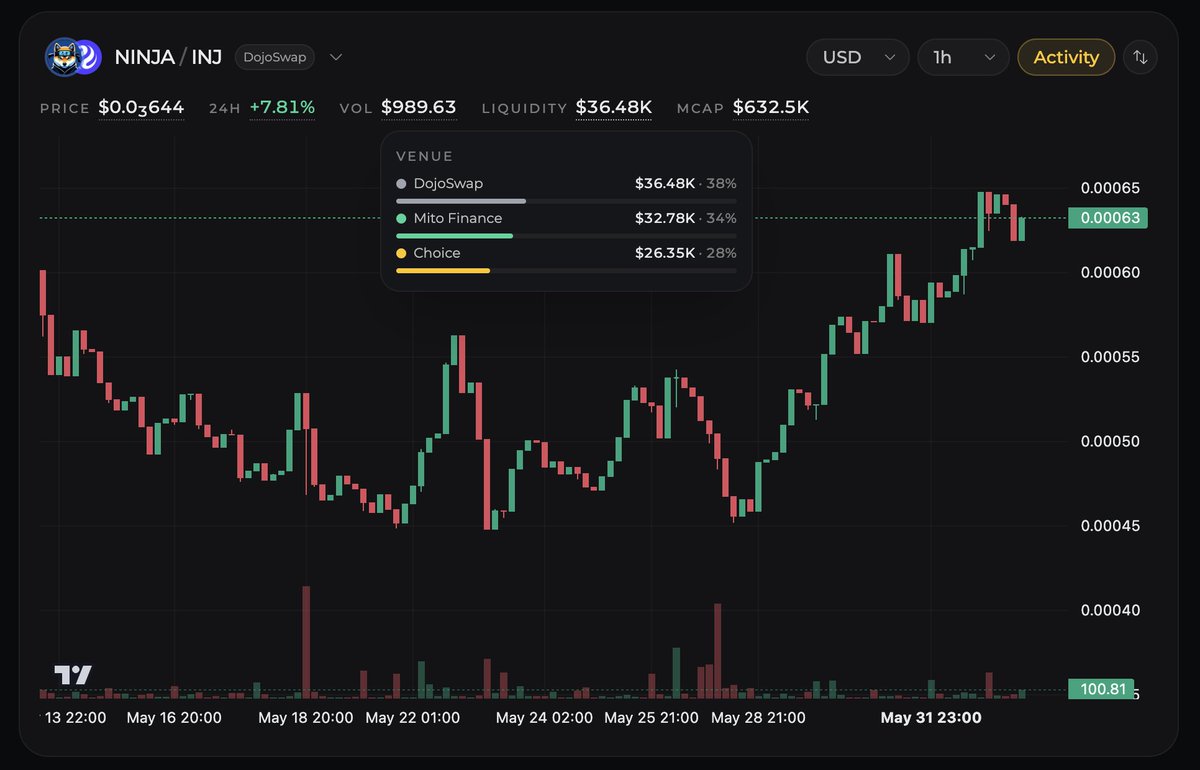This screenshot has height=770, width=1200.
Task: Click the volume value $989.63
Action: click(x=419, y=107)
